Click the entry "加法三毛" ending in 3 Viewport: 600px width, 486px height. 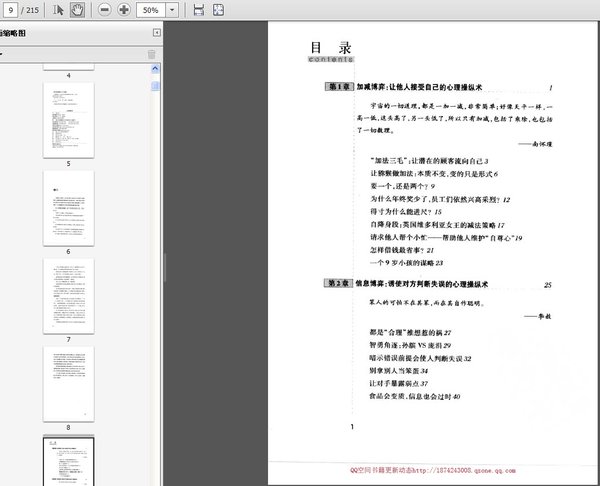pyautogui.click(x=429, y=161)
